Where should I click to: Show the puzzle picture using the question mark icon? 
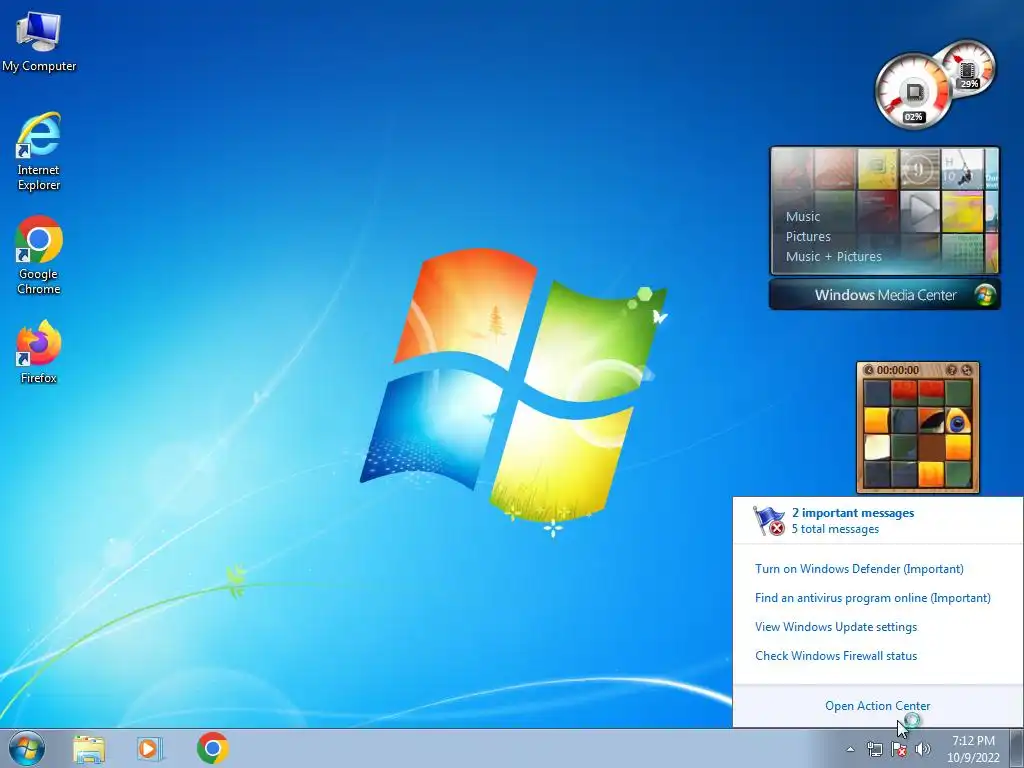(x=952, y=370)
